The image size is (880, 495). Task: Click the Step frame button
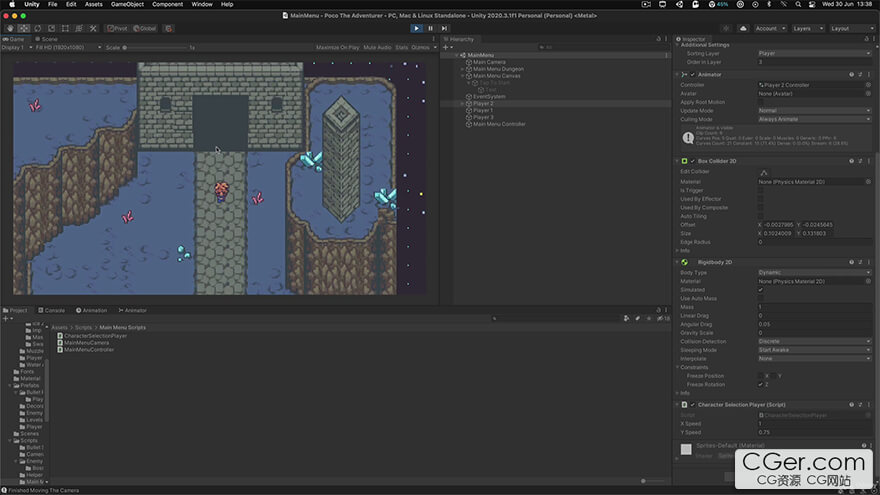point(444,28)
